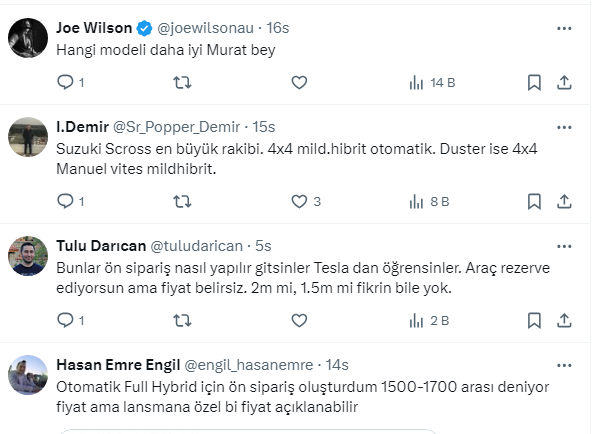This screenshot has width=608, height=434.
Task: Reply to Joe Wilson's tweet
Action: click(66, 83)
